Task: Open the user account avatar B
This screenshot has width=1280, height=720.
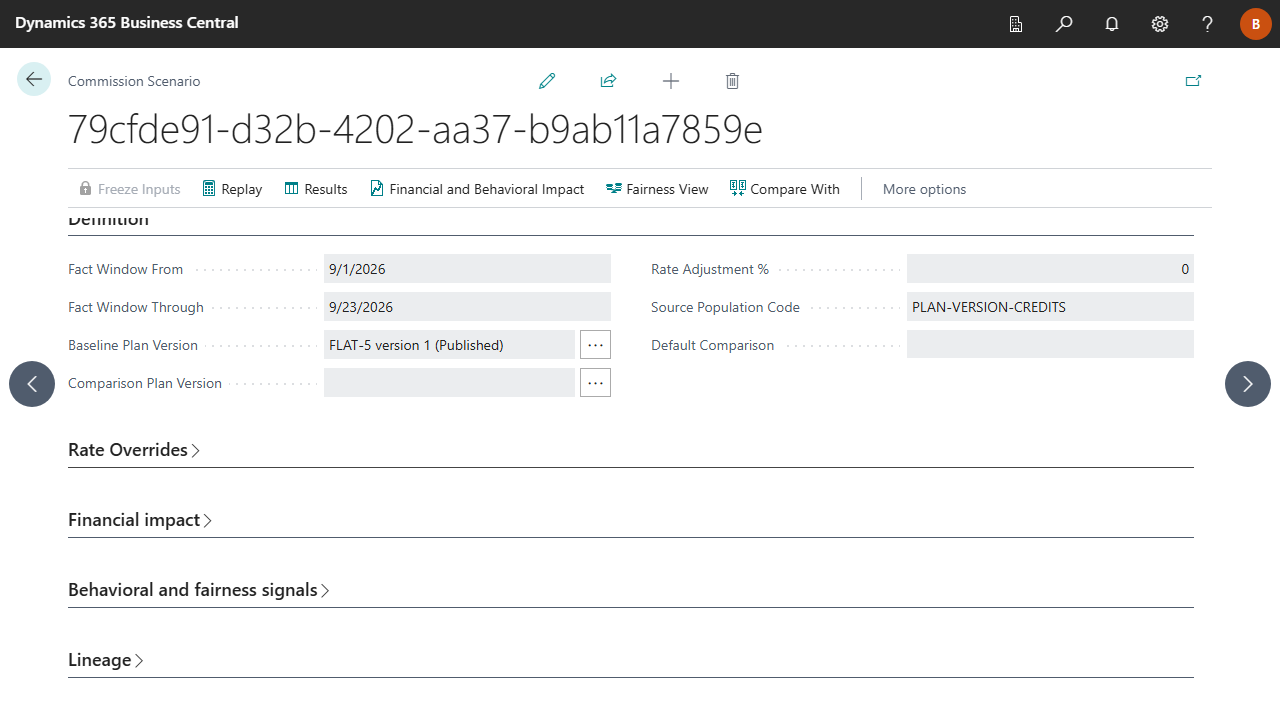Action: click(1256, 24)
